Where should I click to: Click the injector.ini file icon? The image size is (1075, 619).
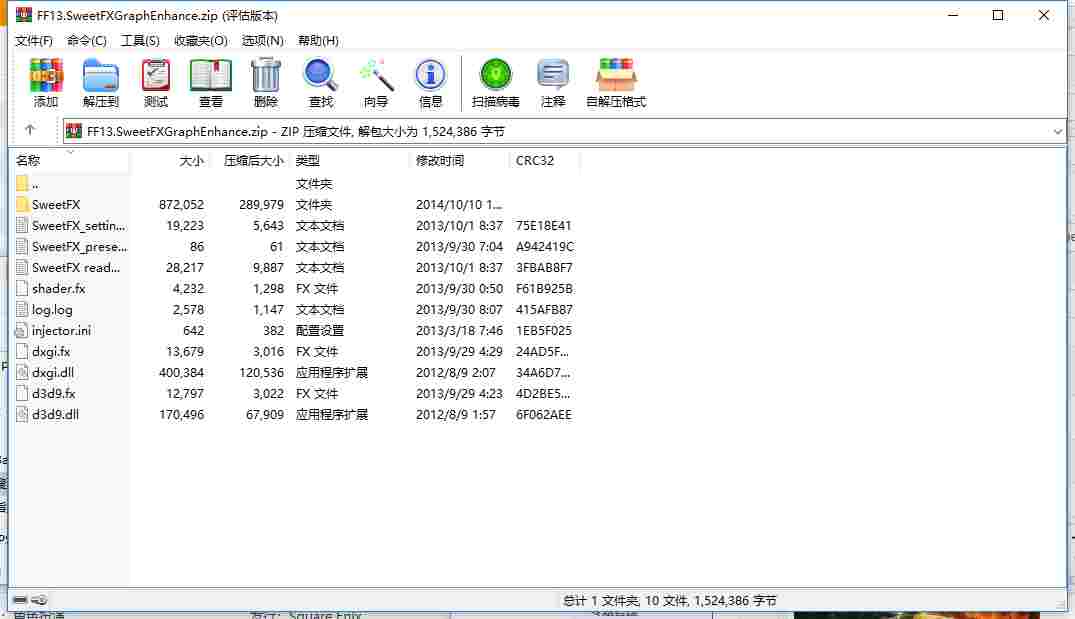point(22,330)
